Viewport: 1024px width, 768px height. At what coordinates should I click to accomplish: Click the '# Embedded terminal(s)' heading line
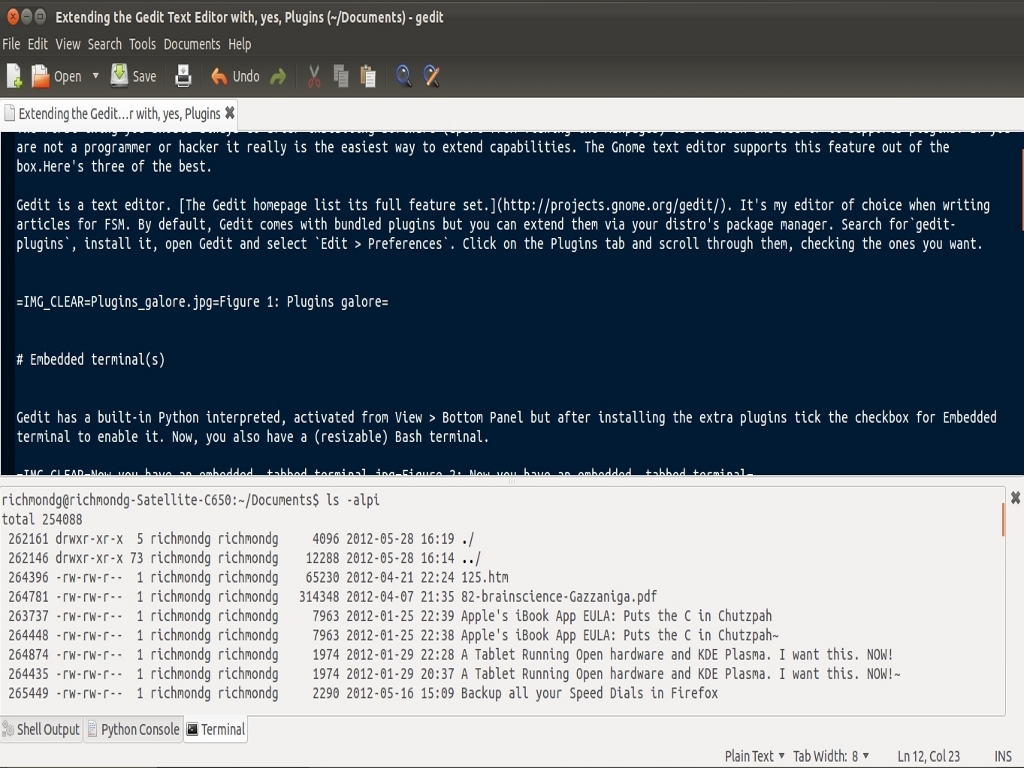(91, 359)
